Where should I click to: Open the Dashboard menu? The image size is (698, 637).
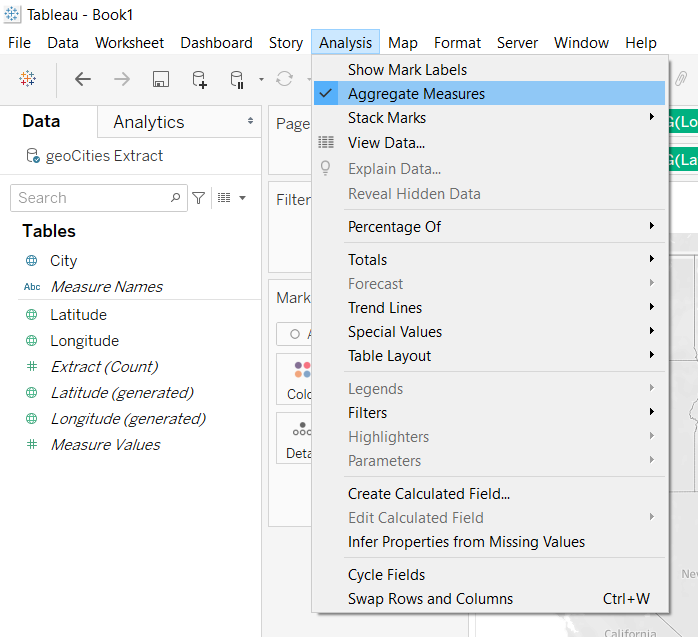tap(216, 43)
